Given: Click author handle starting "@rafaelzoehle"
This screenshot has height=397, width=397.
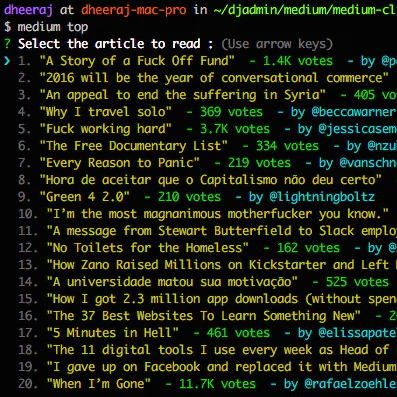Looking at the screenshot, I should coord(351,384).
